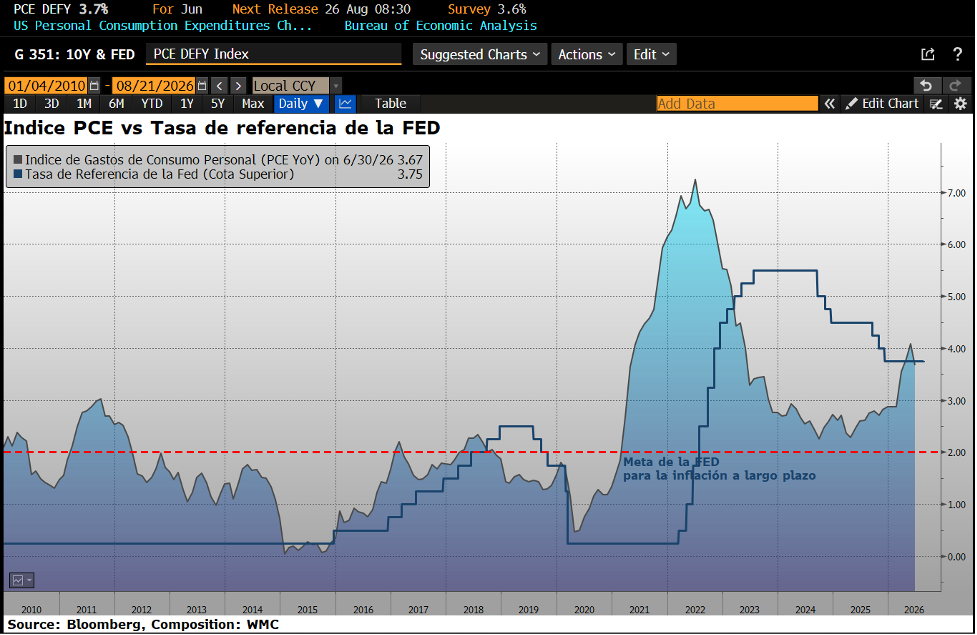Click the PCE DEFY 3.7% header value
The image size is (977, 635).
pyautogui.click(x=60, y=9)
